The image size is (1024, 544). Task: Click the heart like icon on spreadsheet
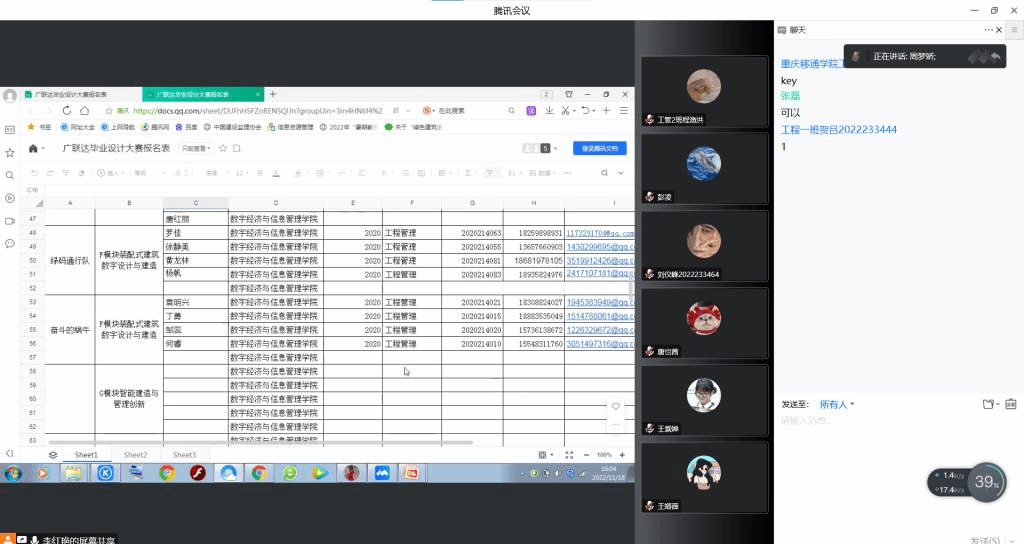616,406
